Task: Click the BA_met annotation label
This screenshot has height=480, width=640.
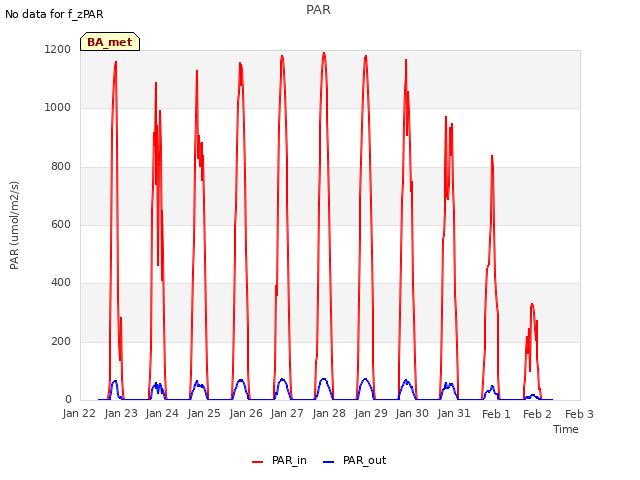Action: [x=110, y=42]
